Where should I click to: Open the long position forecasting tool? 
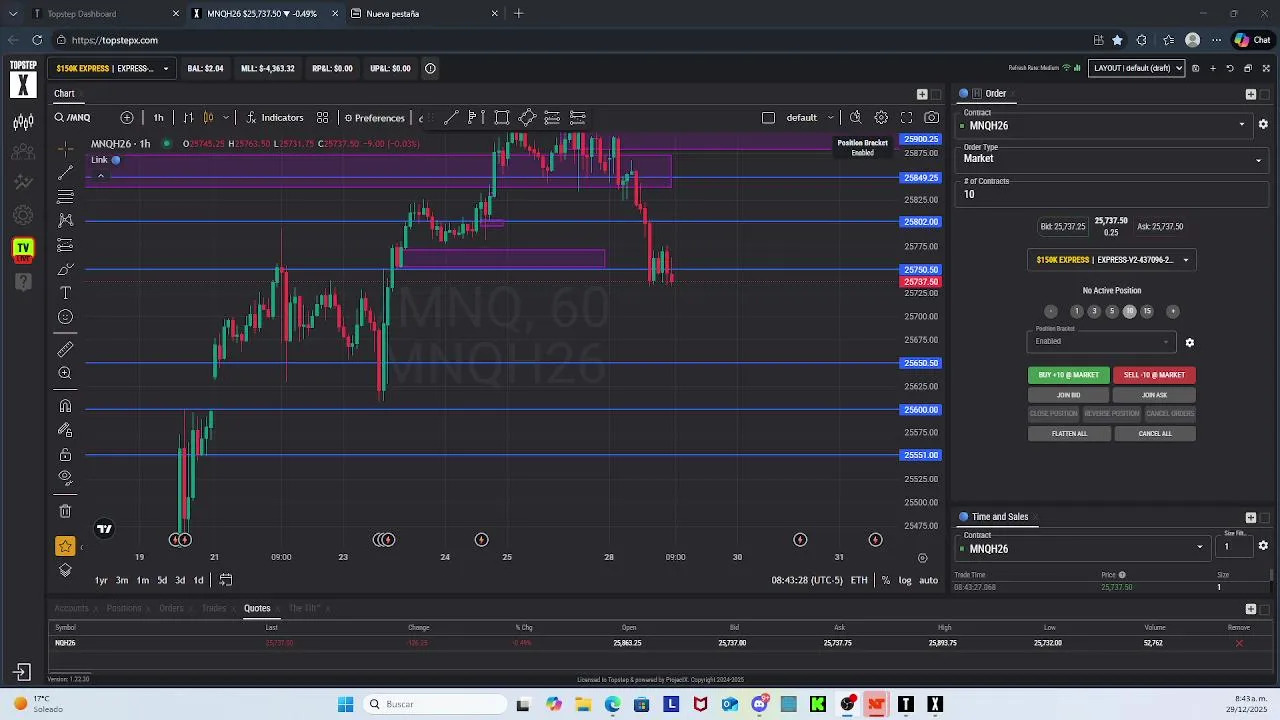(x=65, y=245)
